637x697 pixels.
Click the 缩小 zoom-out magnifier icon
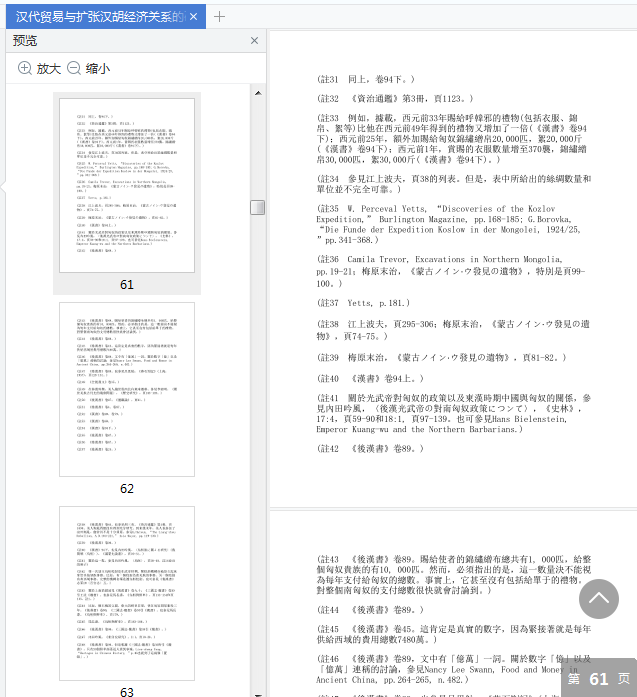tap(74, 68)
